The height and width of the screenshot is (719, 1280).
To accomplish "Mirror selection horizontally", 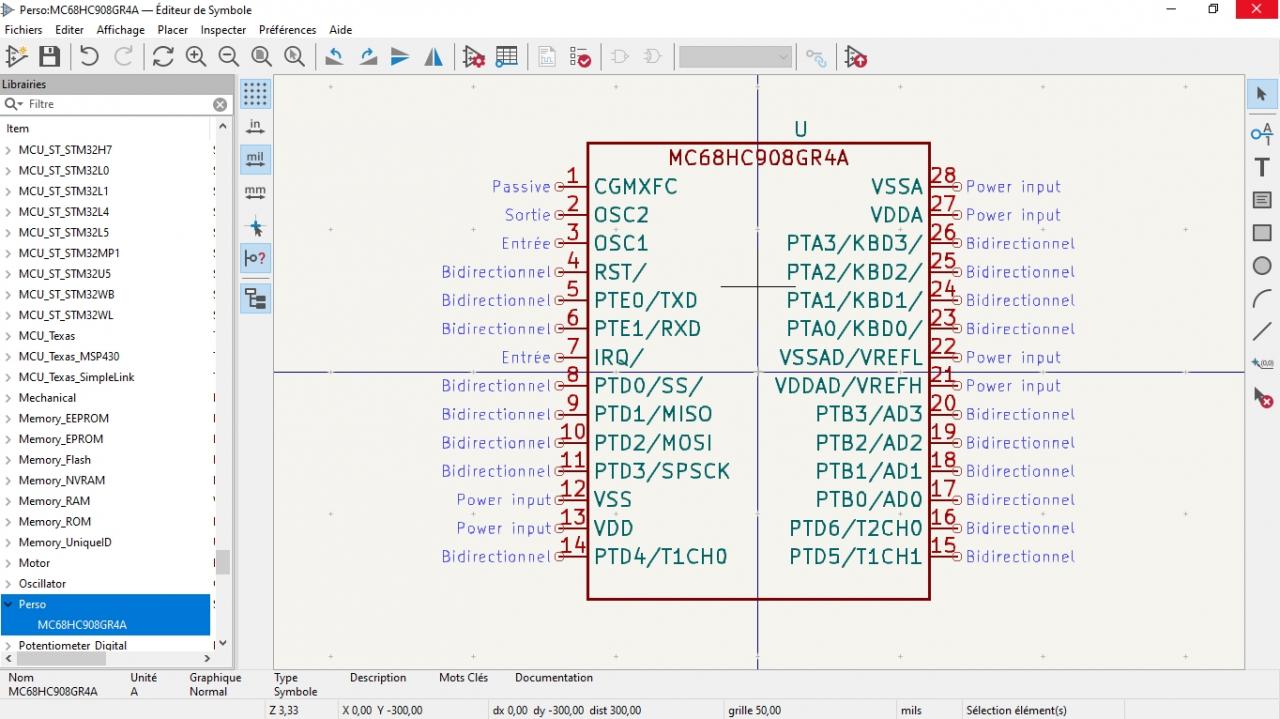I will 433,57.
